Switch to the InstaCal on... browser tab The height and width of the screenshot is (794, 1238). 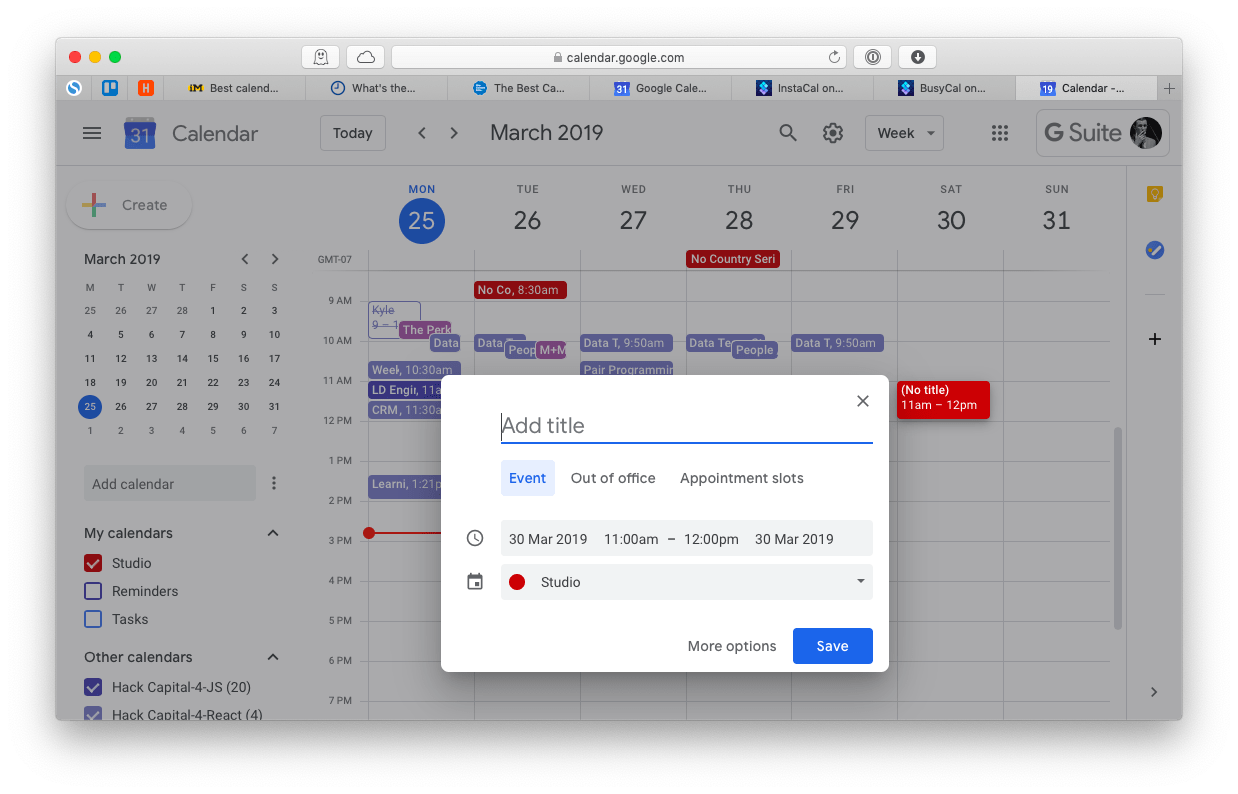point(801,88)
